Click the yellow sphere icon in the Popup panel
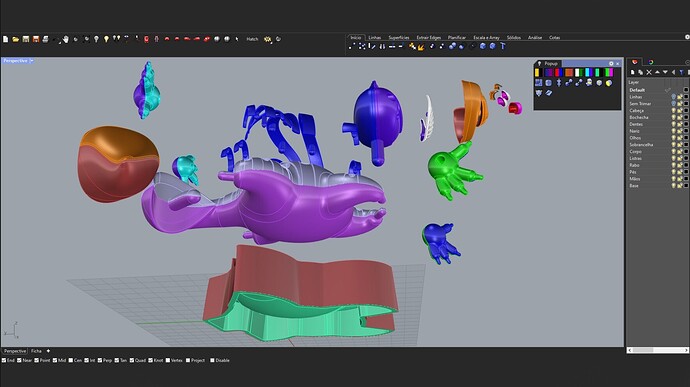 [x=609, y=83]
